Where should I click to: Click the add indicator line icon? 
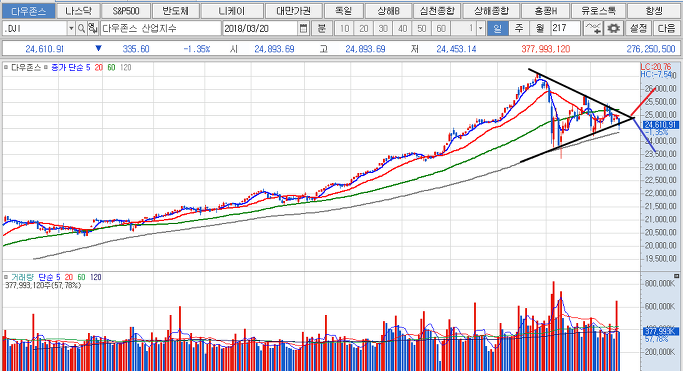(x=592, y=29)
